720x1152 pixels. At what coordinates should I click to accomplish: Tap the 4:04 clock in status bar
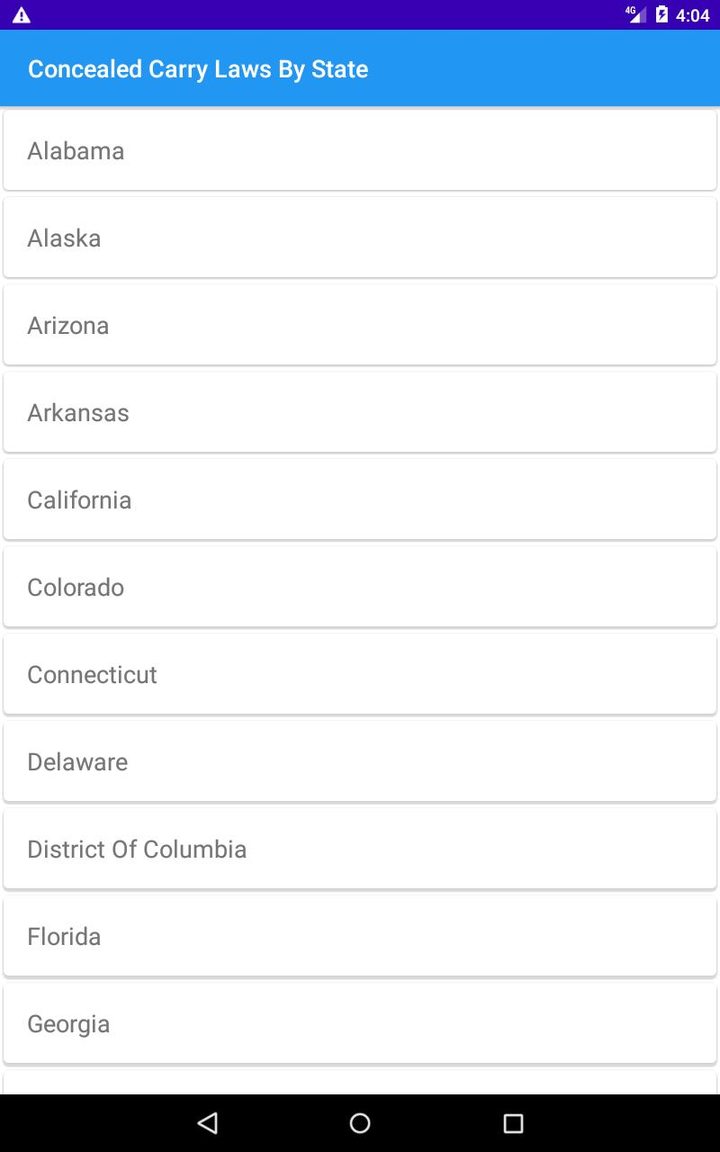coord(693,15)
